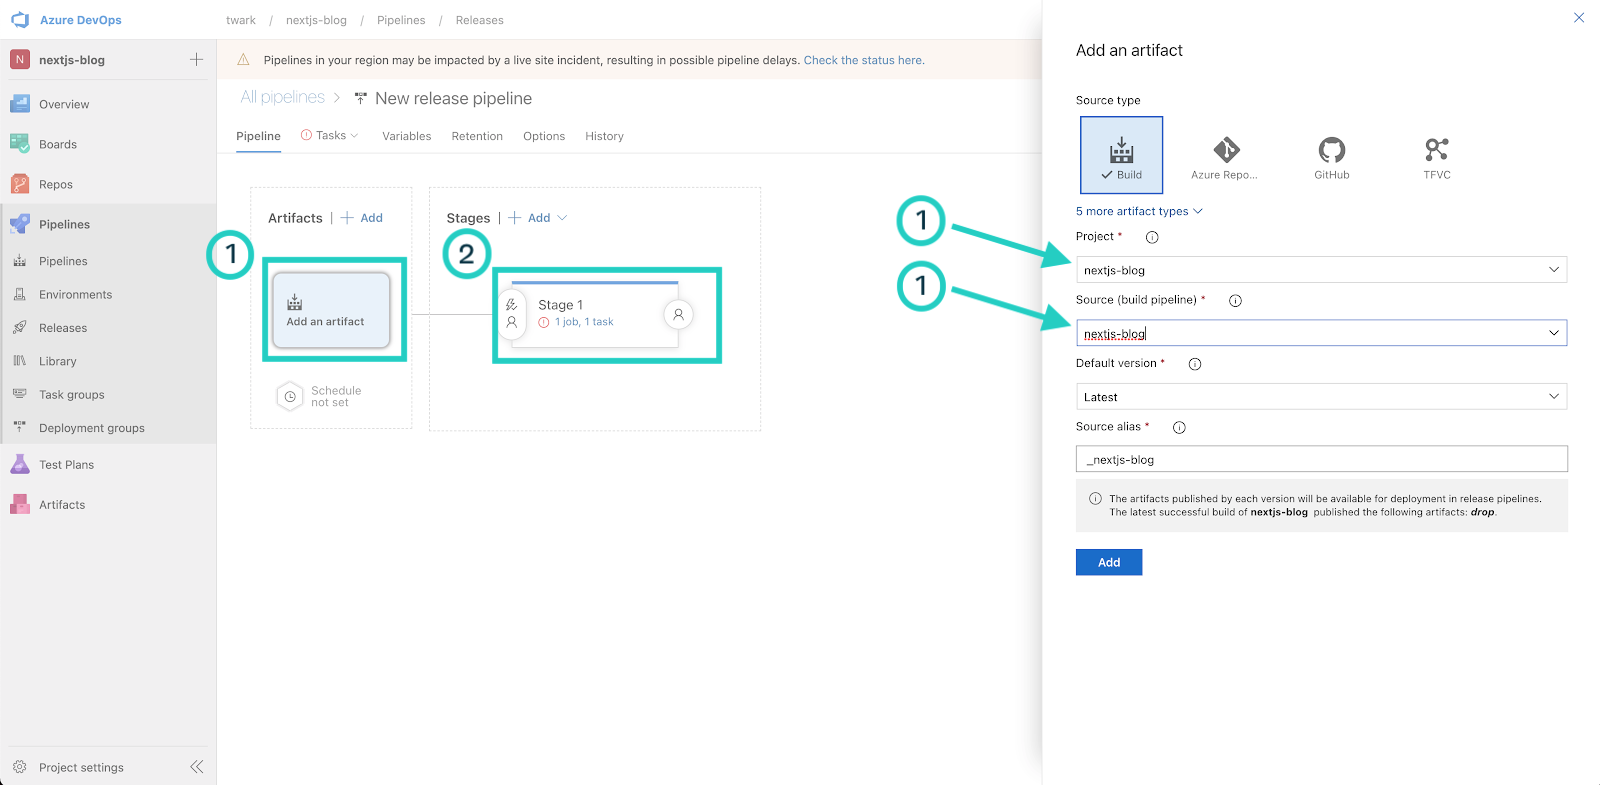Open Artifacts in the sidebar

[x=62, y=505]
